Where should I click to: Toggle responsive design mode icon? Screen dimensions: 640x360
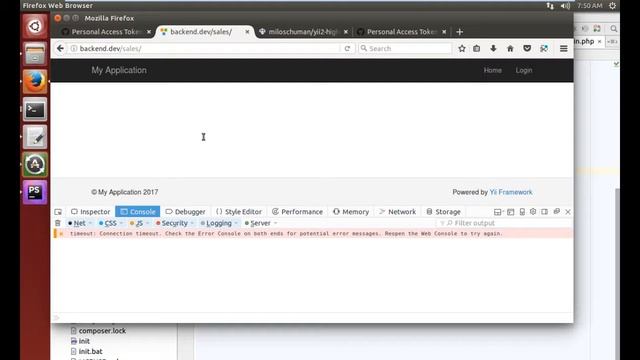(x=522, y=211)
